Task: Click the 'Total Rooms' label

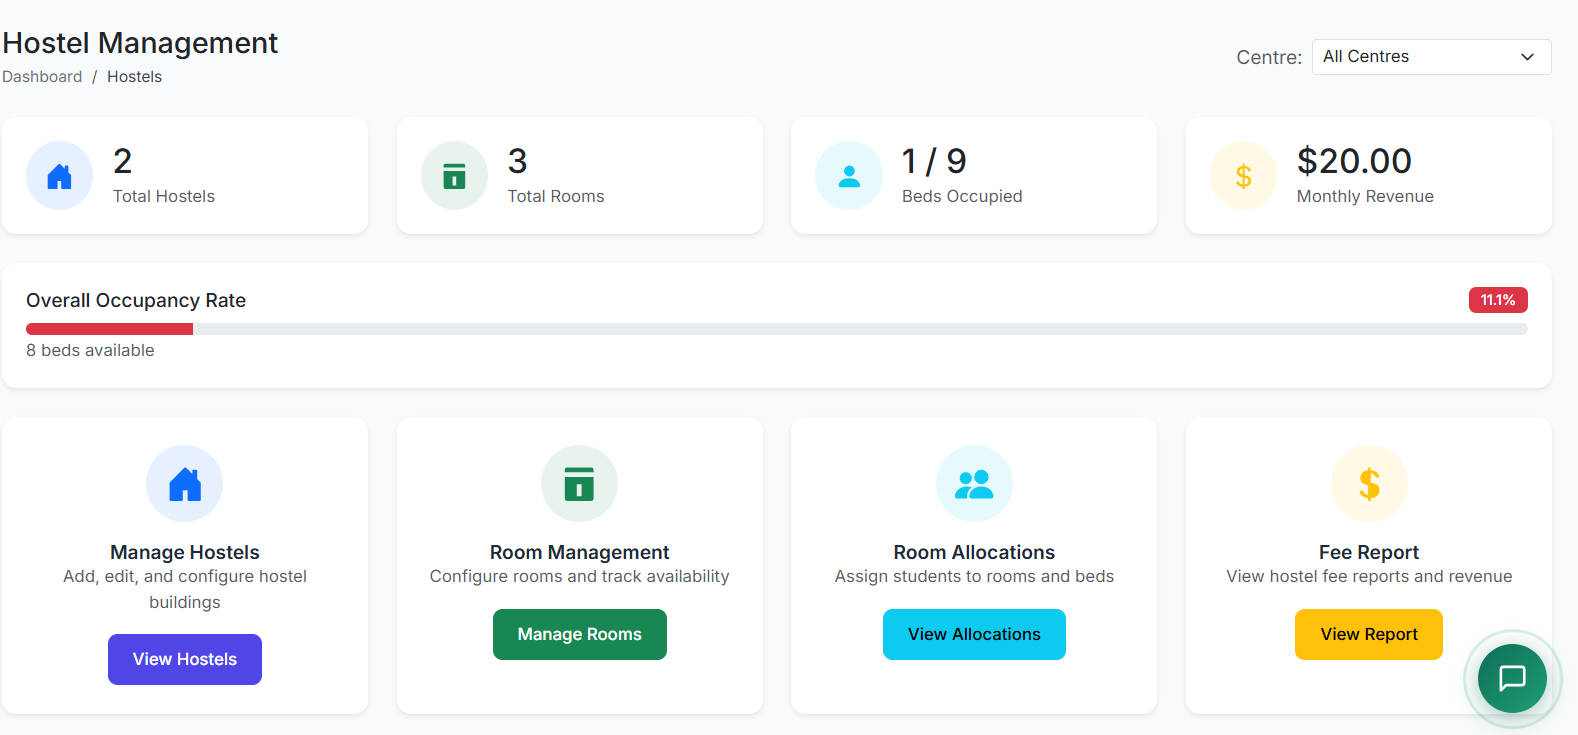Action: point(556,196)
